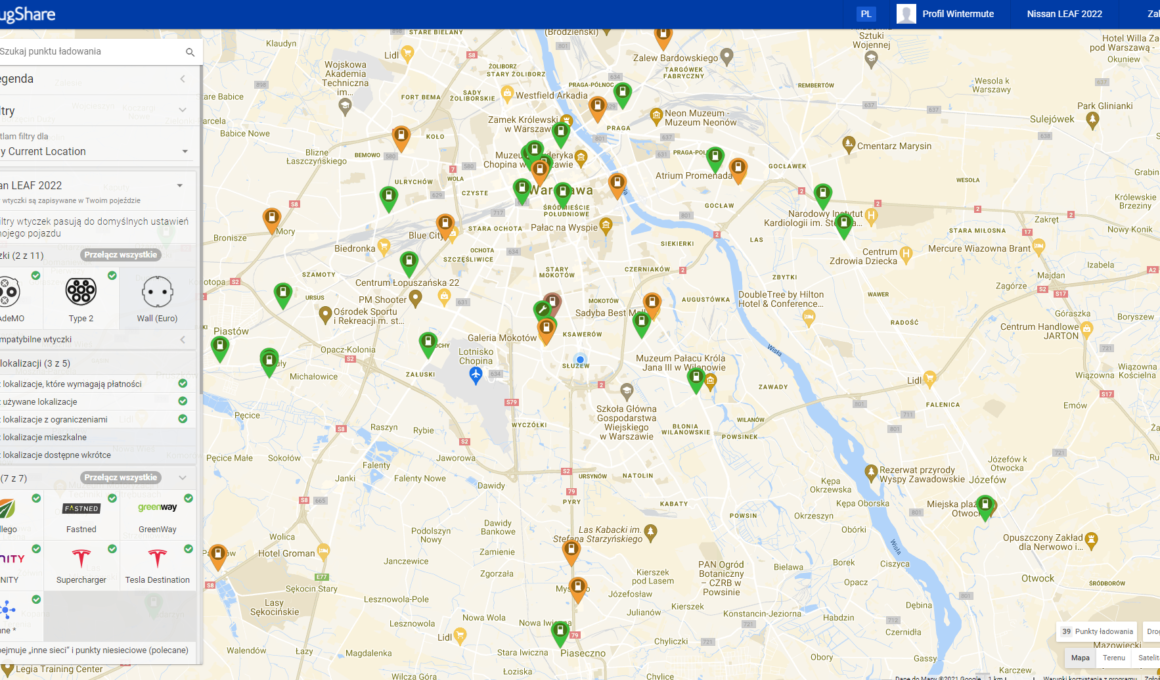
Task: Click the search magnifier icon
Action: (x=190, y=52)
